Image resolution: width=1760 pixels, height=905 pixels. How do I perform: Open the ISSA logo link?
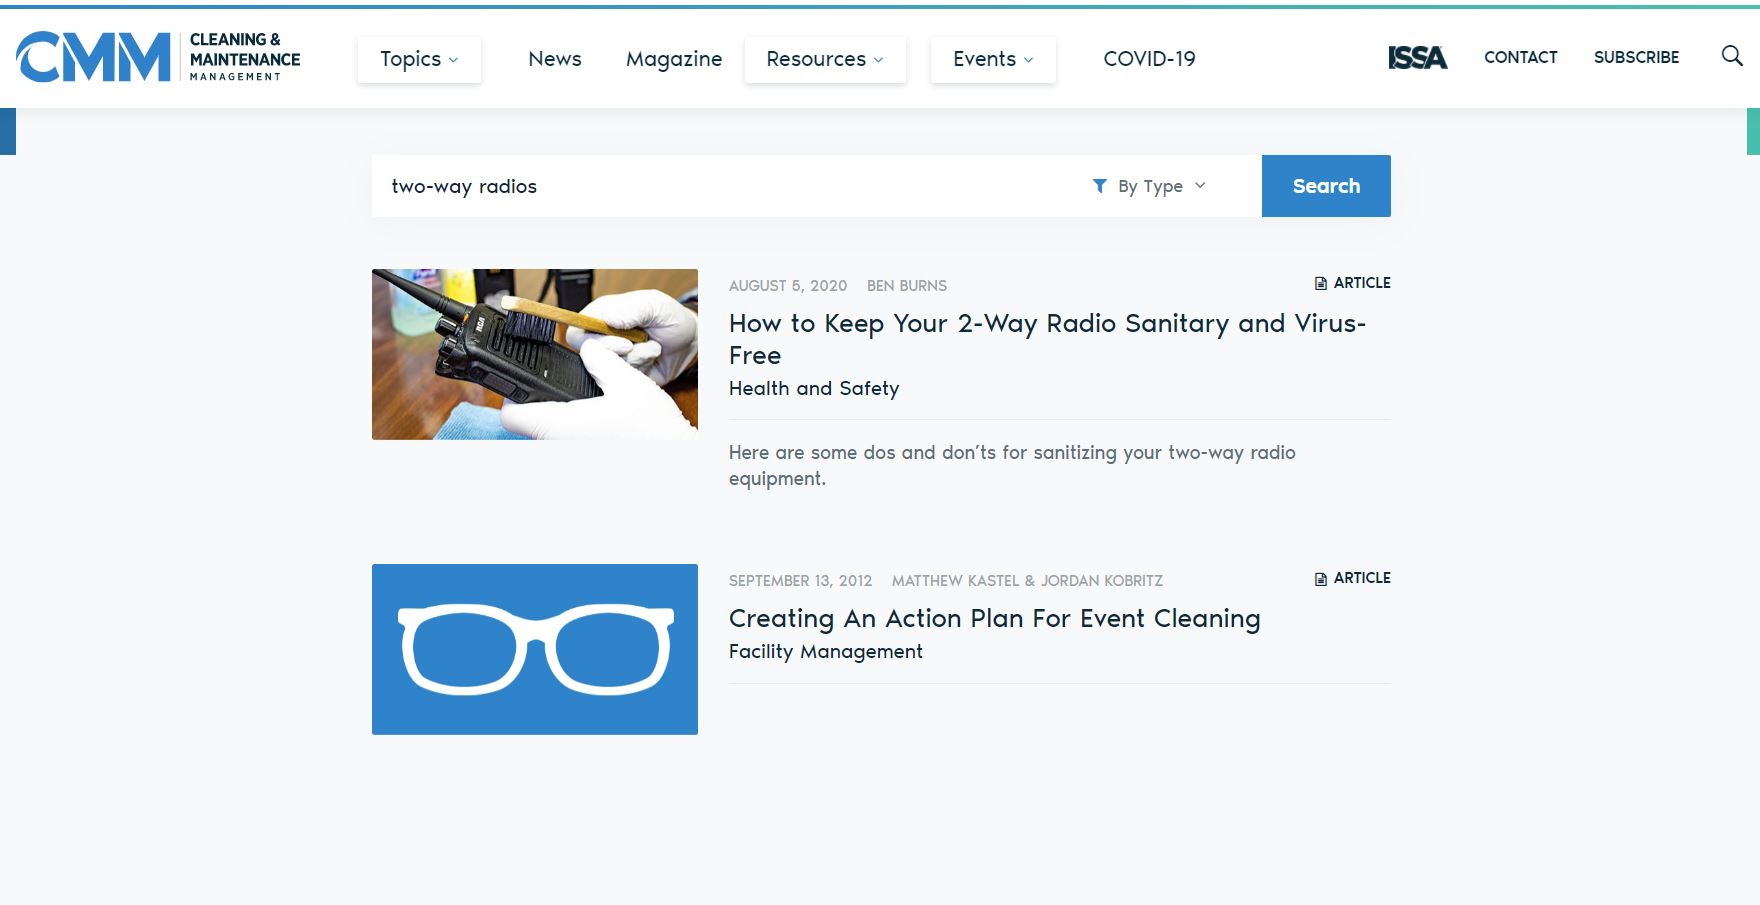click(1417, 58)
